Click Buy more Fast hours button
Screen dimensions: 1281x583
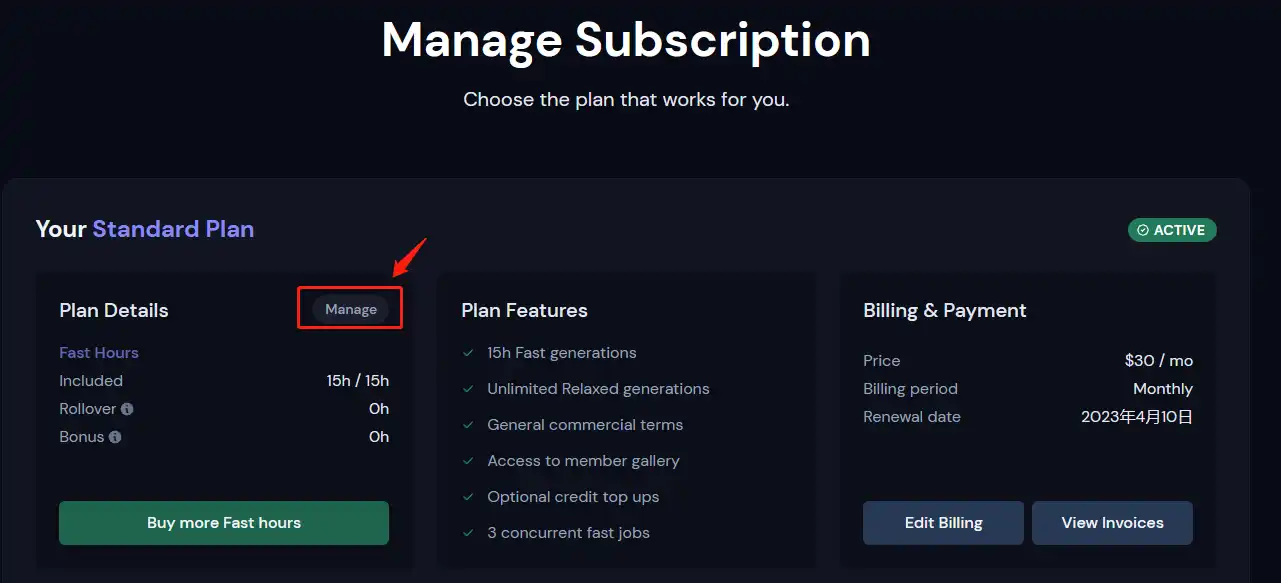(224, 523)
